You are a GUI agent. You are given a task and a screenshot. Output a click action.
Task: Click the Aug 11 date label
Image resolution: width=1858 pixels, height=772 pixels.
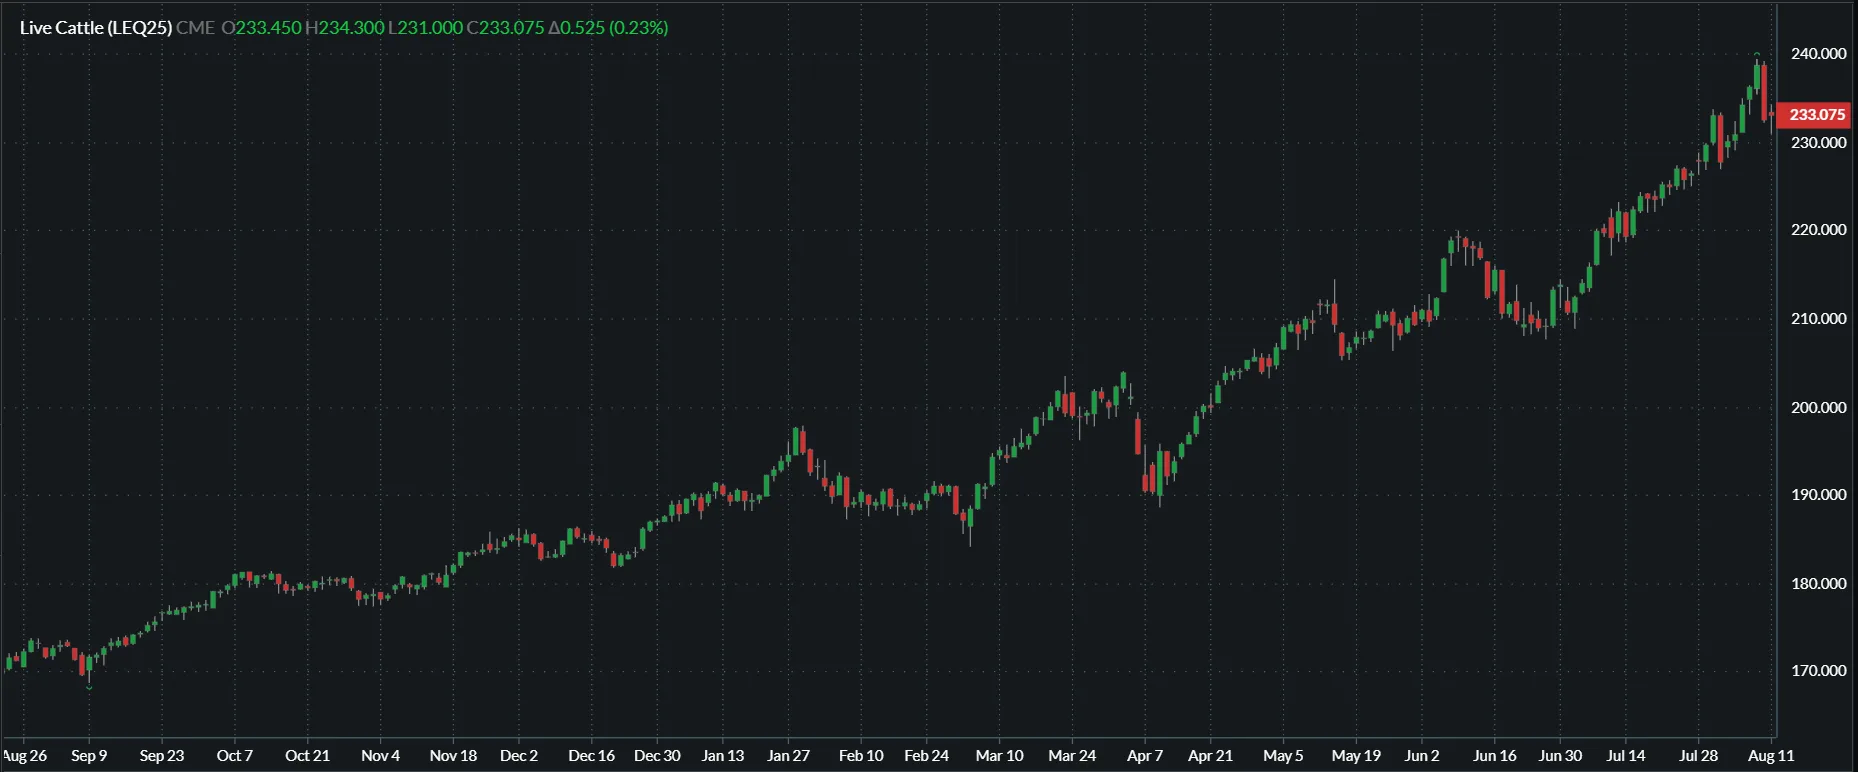pos(1770,756)
